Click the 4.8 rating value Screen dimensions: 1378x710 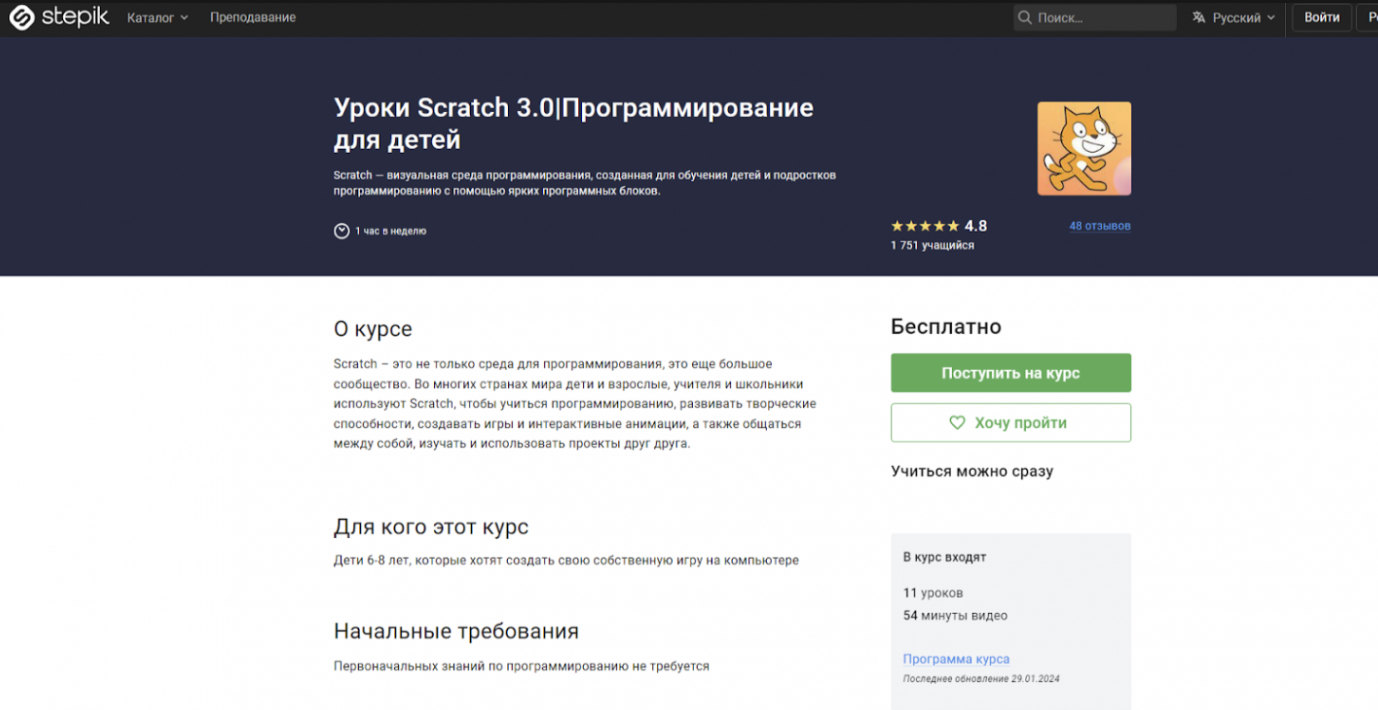[x=976, y=226]
